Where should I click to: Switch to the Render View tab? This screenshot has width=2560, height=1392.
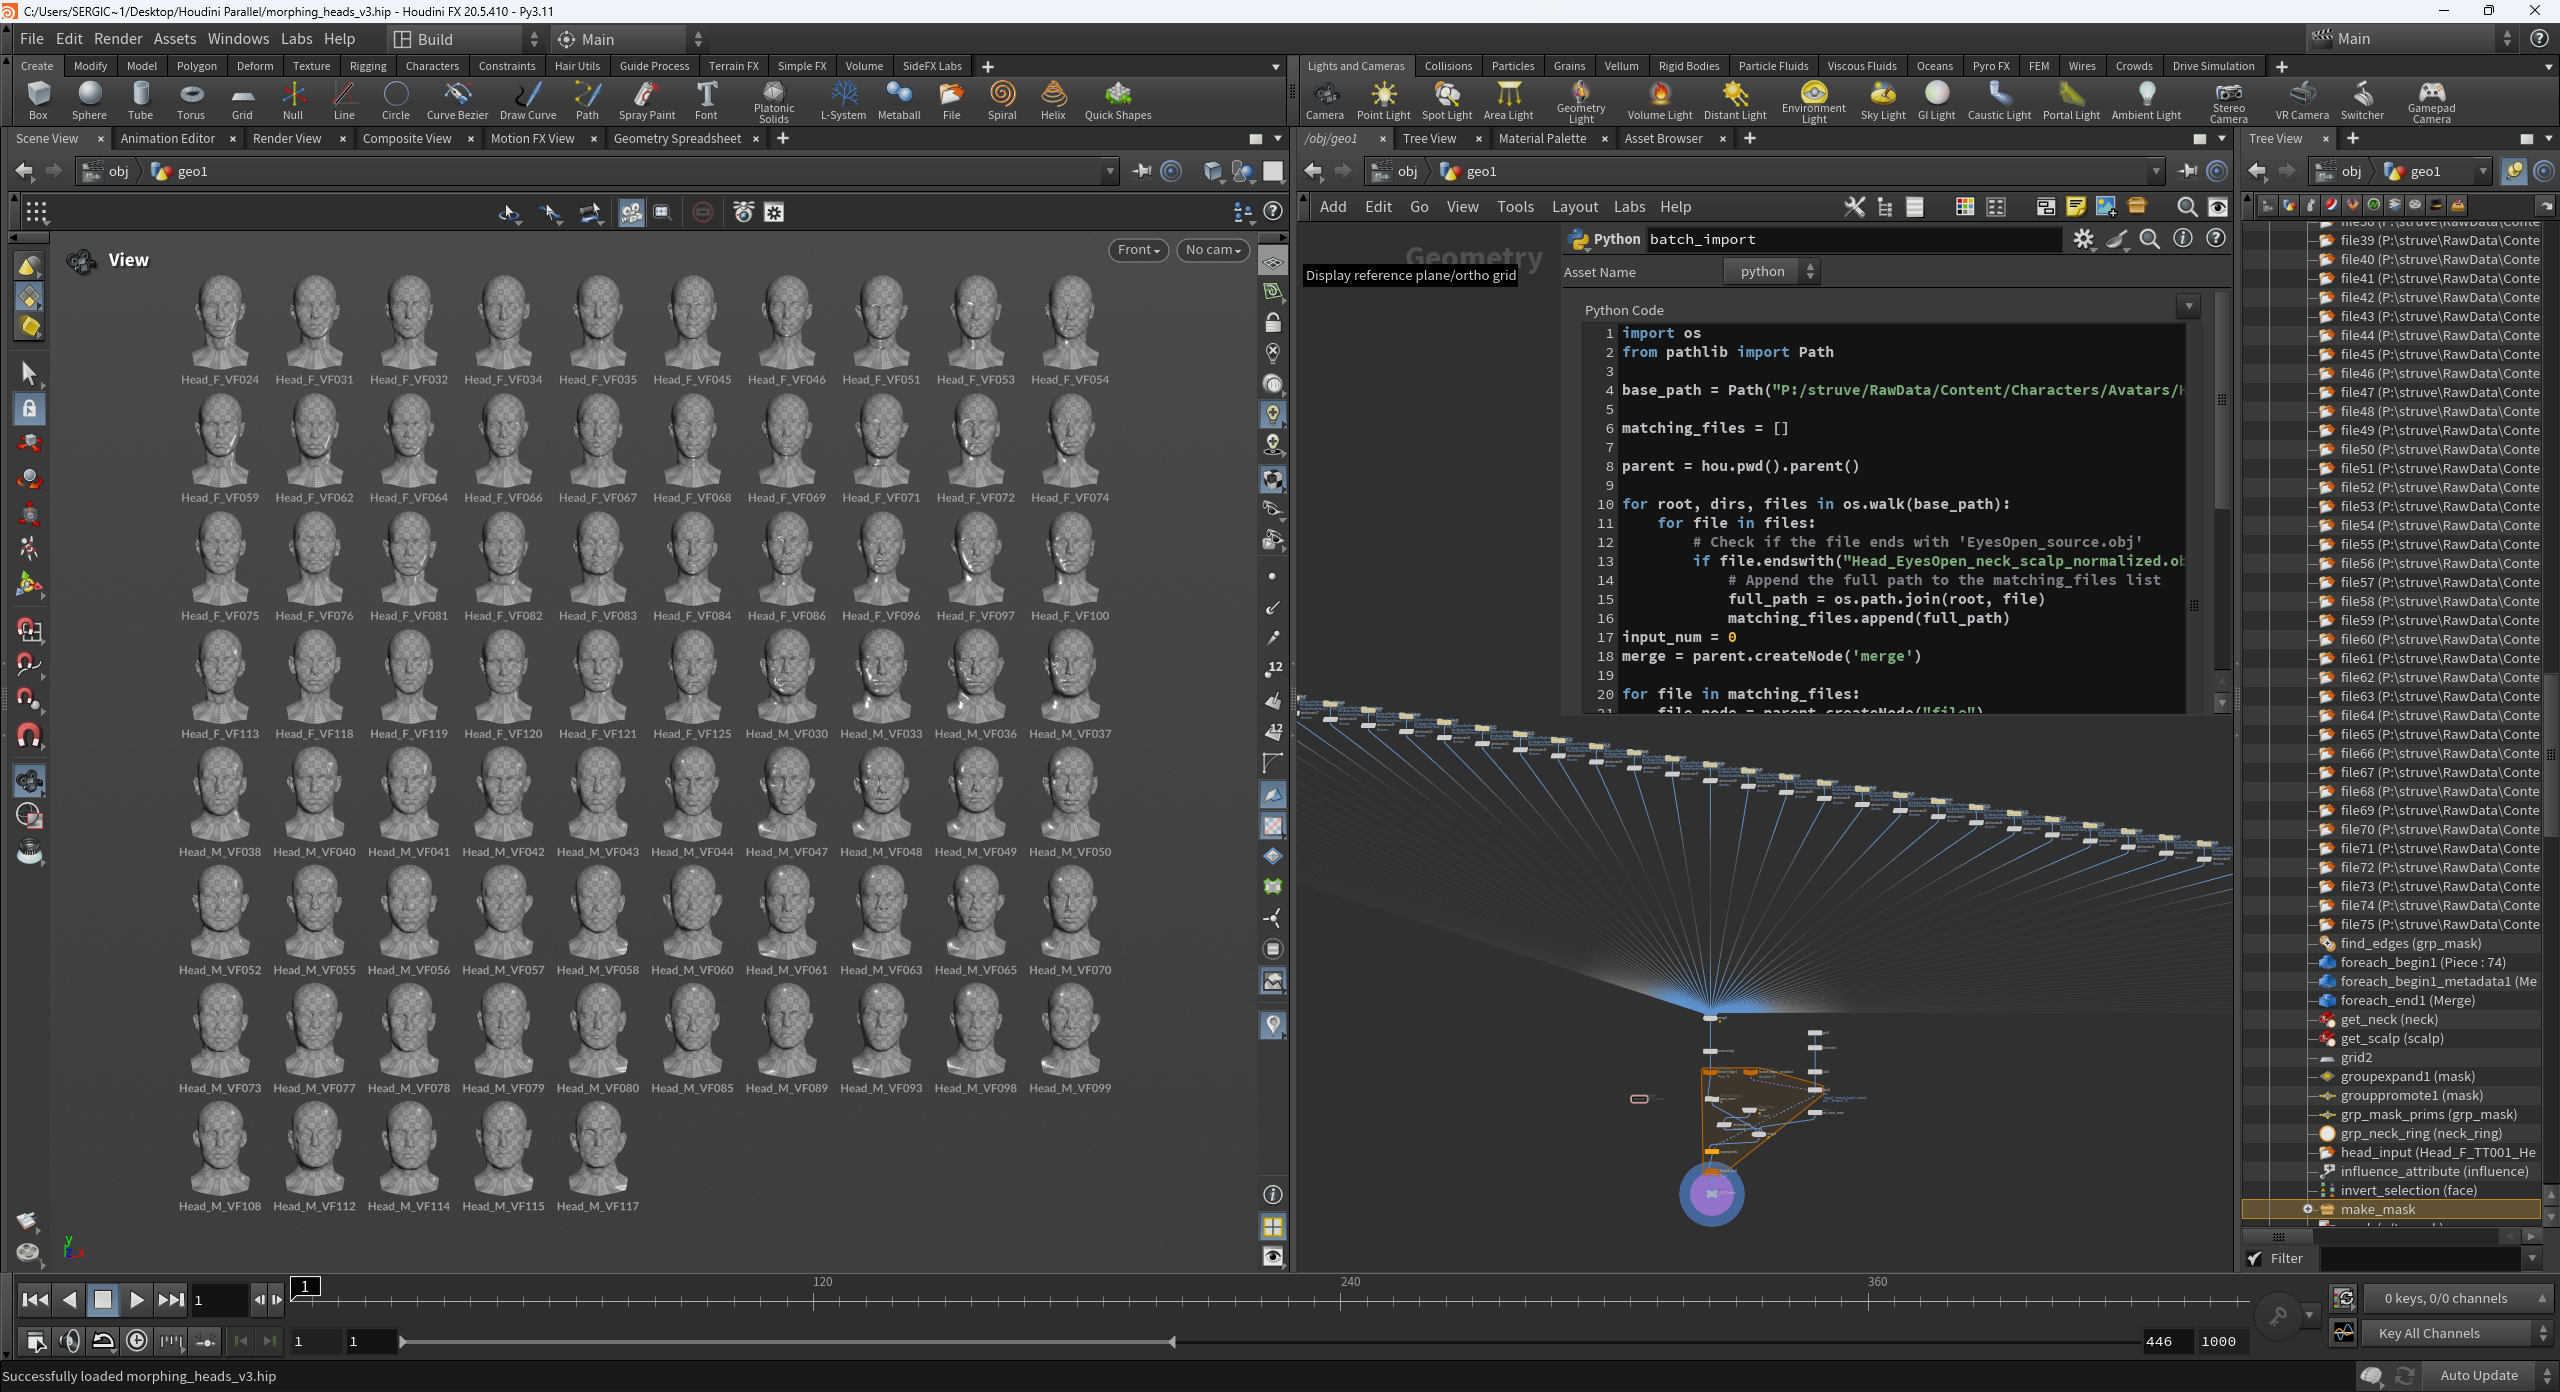point(287,138)
